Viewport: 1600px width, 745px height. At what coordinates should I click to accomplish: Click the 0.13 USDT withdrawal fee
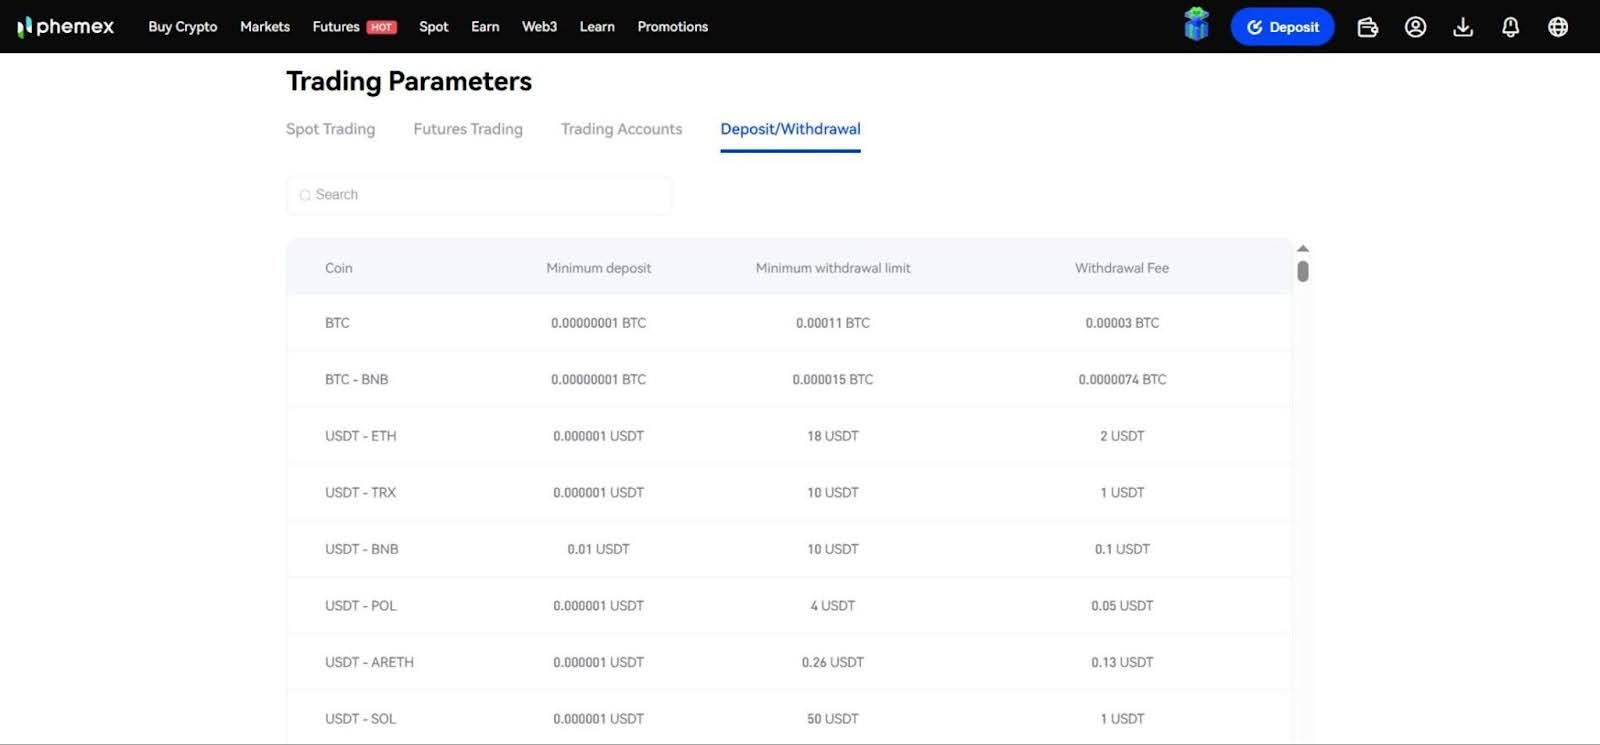1122,662
